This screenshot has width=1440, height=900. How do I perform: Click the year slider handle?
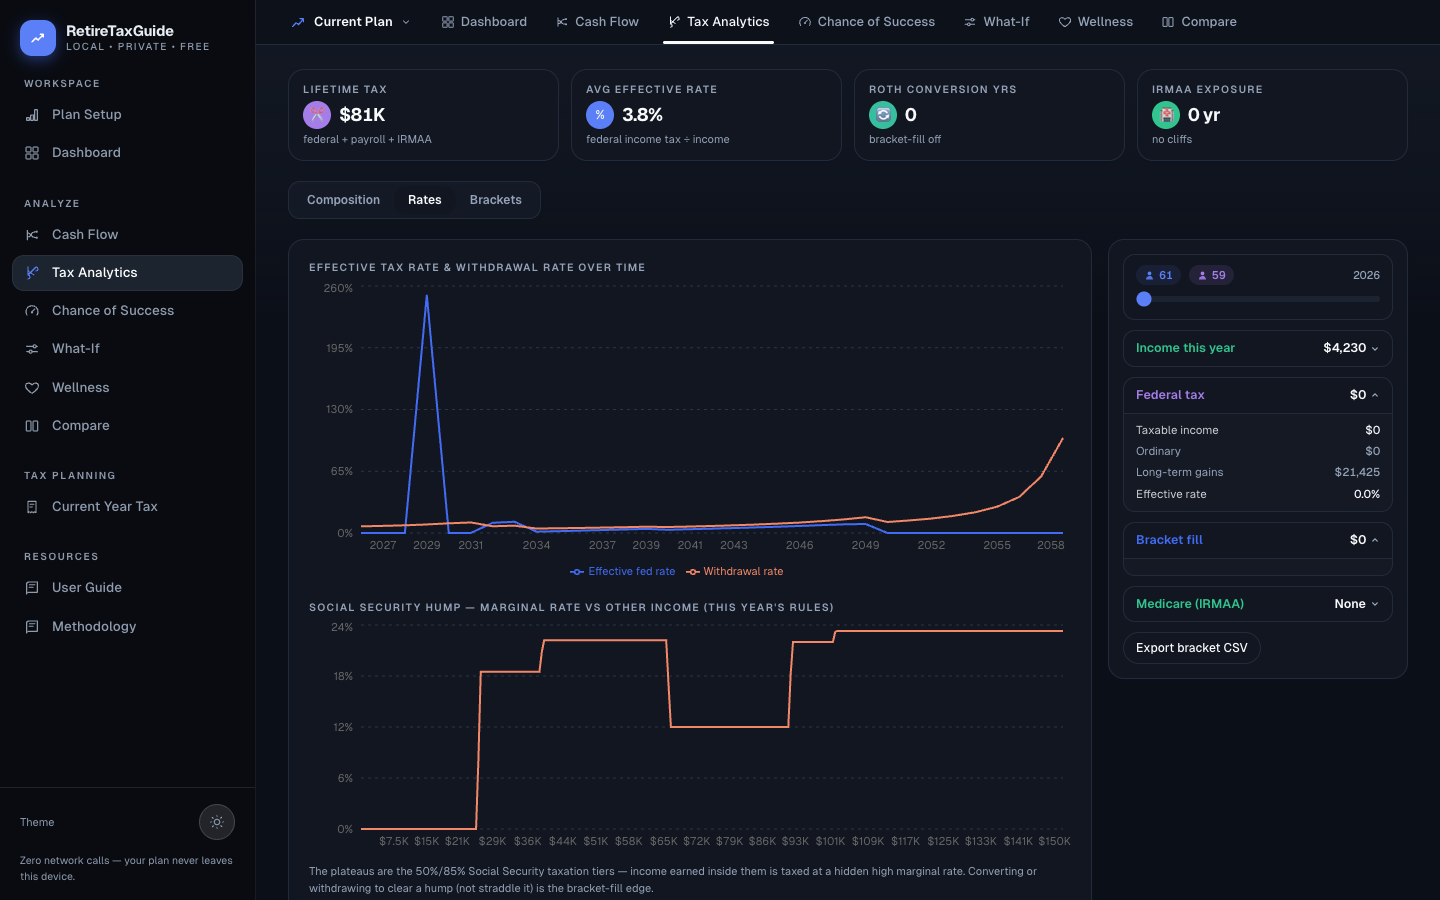[1144, 299]
